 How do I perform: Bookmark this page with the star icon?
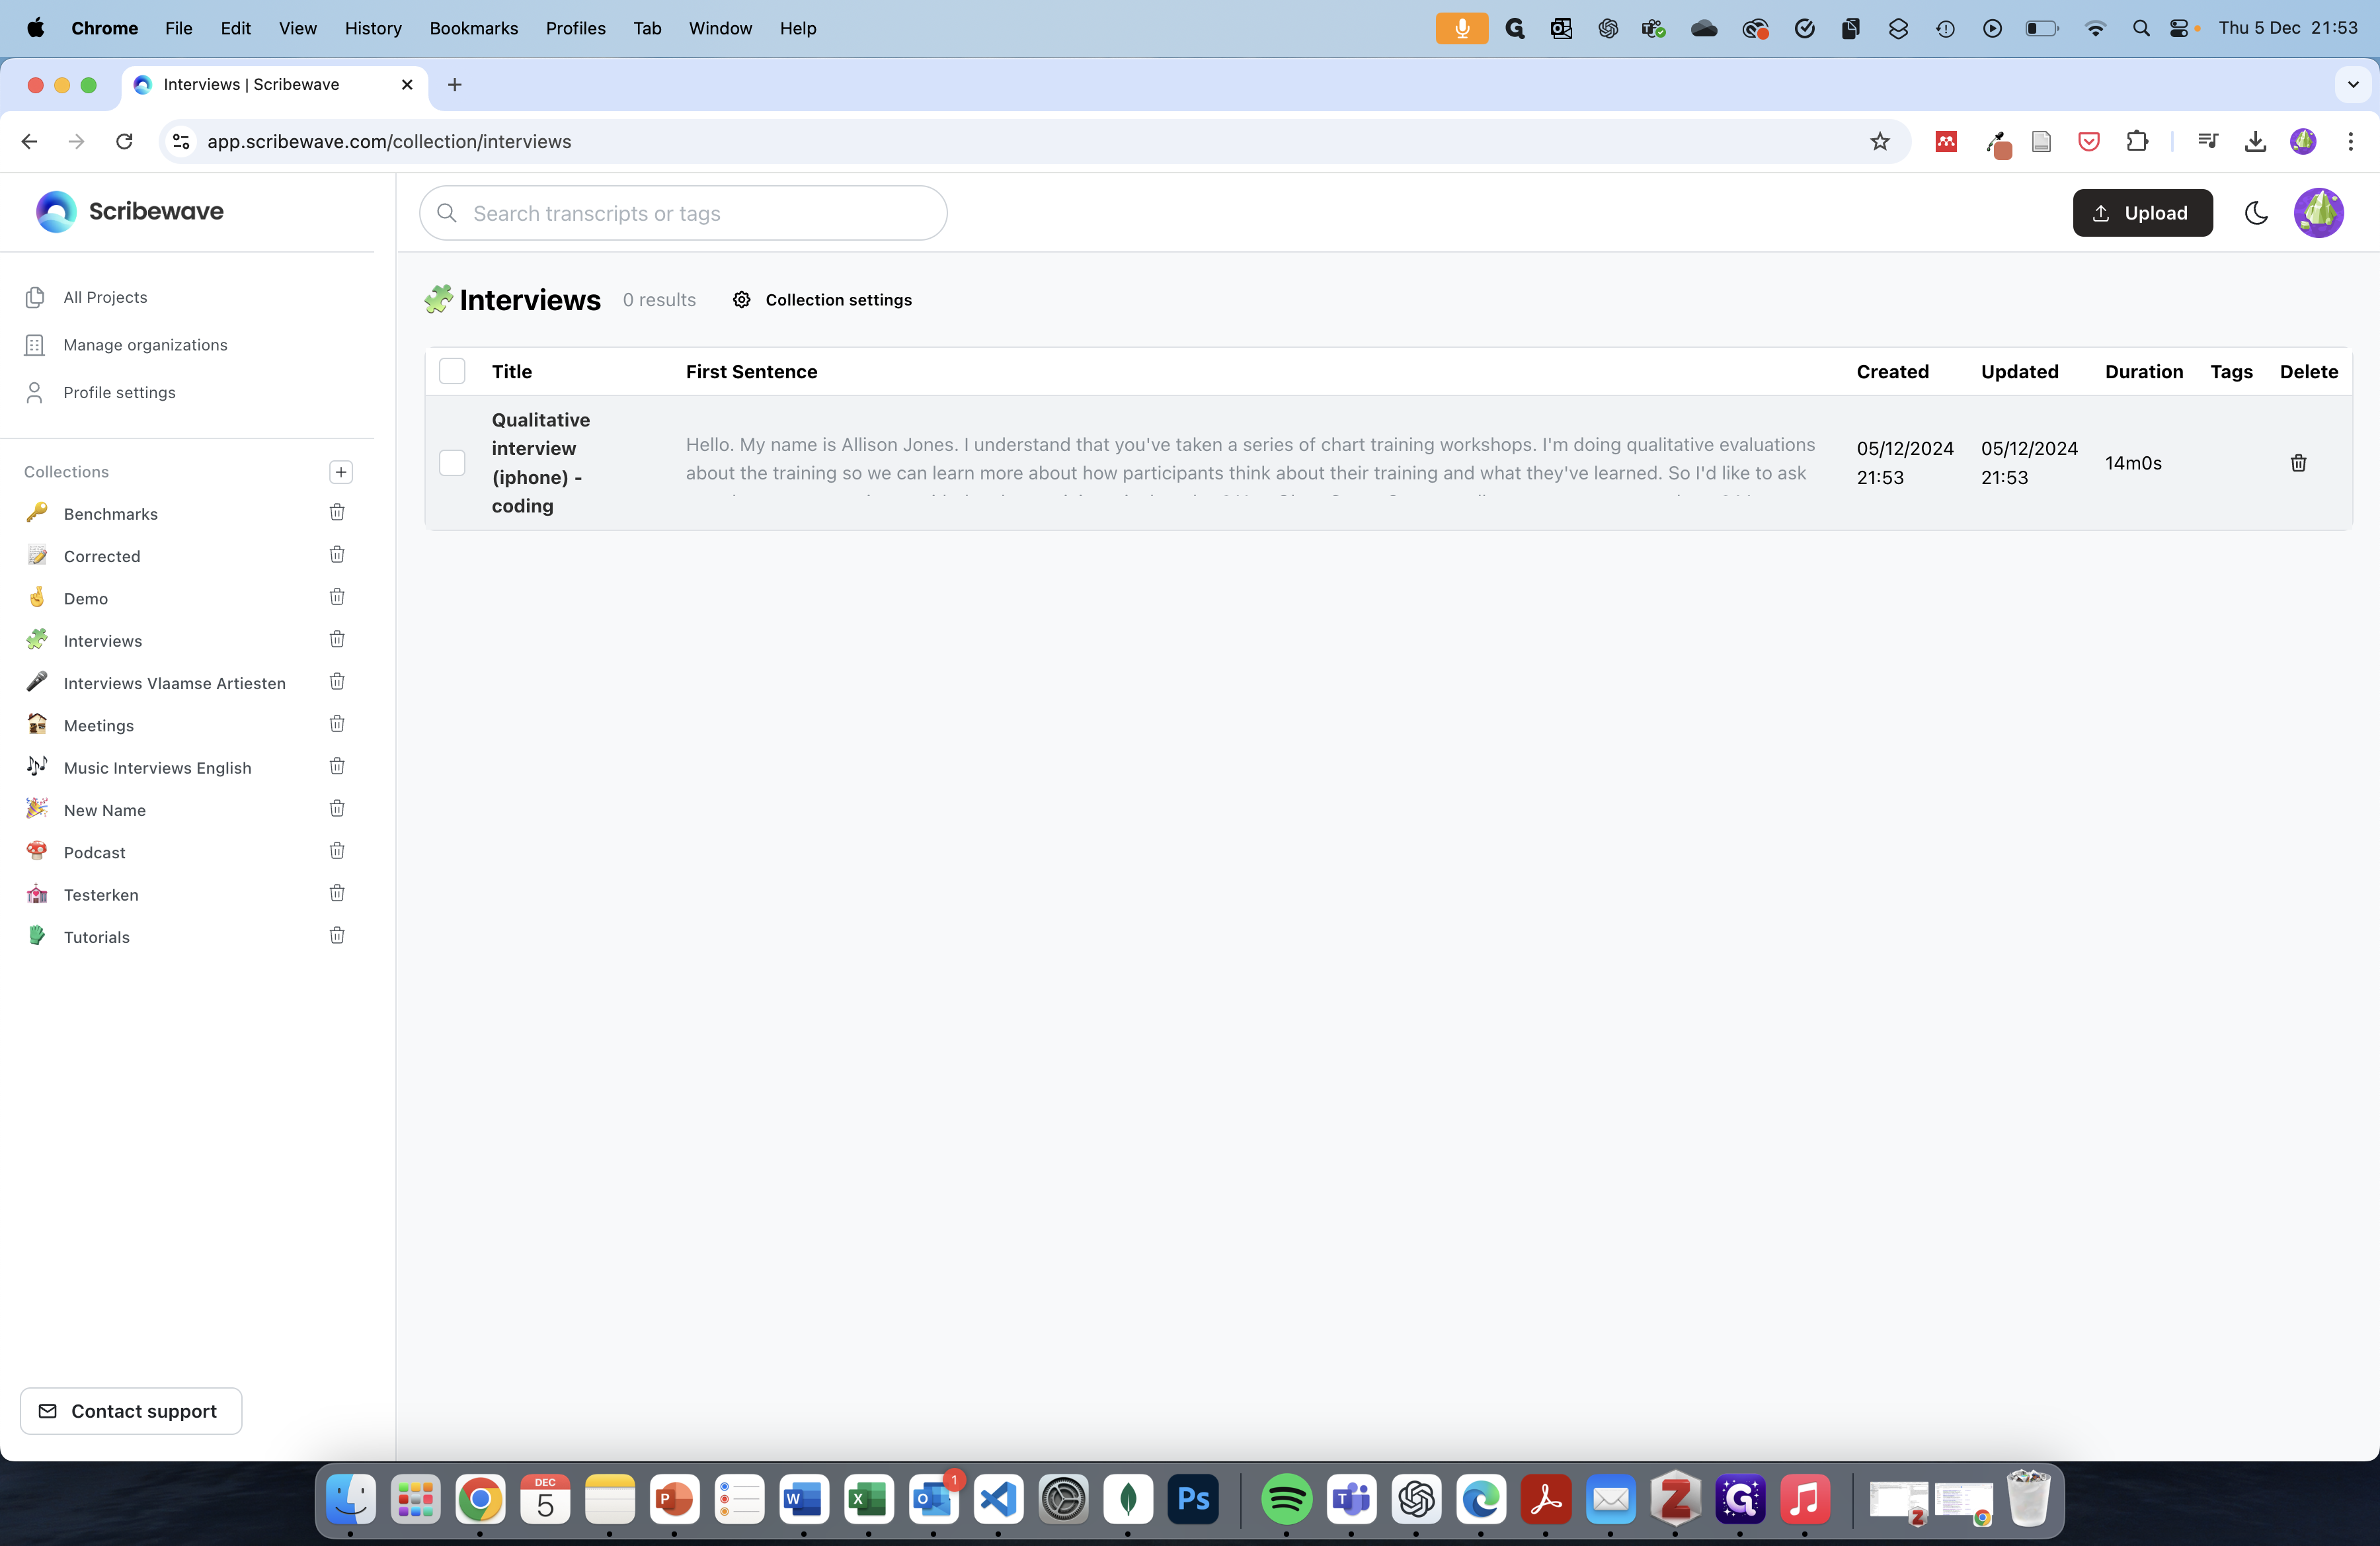pos(1880,142)
